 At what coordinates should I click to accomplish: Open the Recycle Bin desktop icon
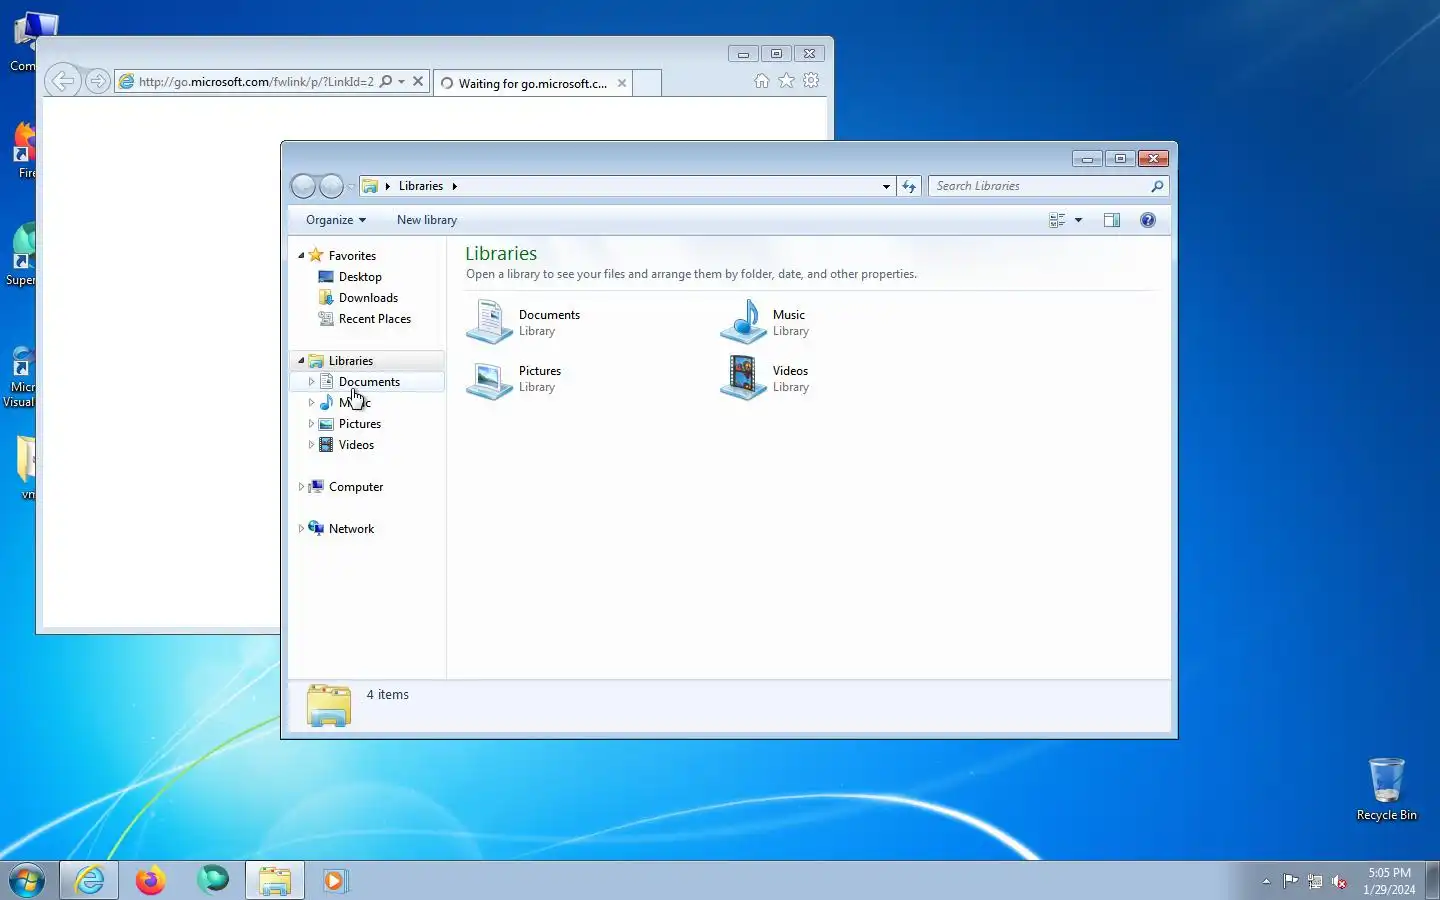click(1387, 789)
